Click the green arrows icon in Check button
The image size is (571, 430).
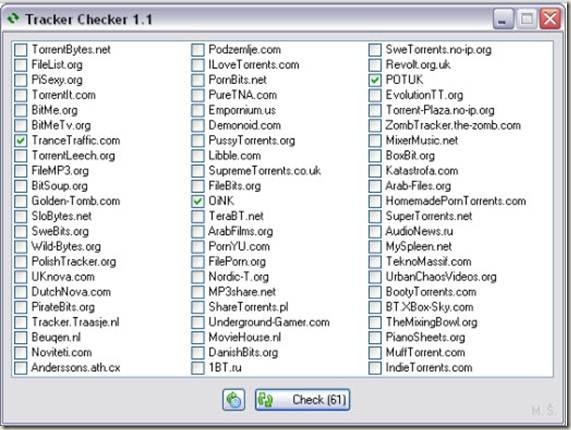265,400
